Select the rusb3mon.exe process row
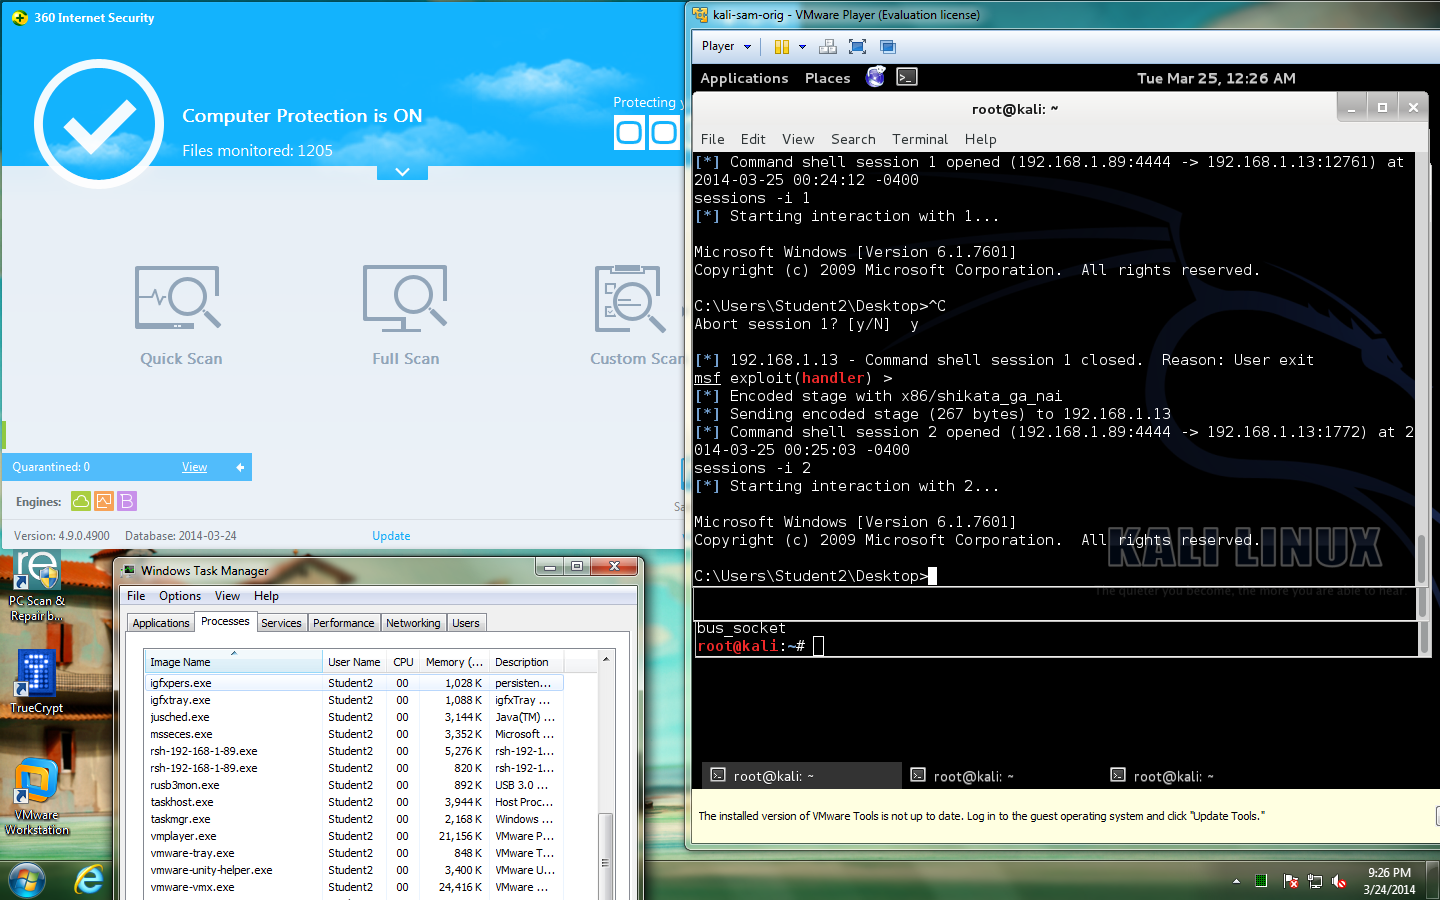Screen dimensions: 1440x900 point(354,785)
